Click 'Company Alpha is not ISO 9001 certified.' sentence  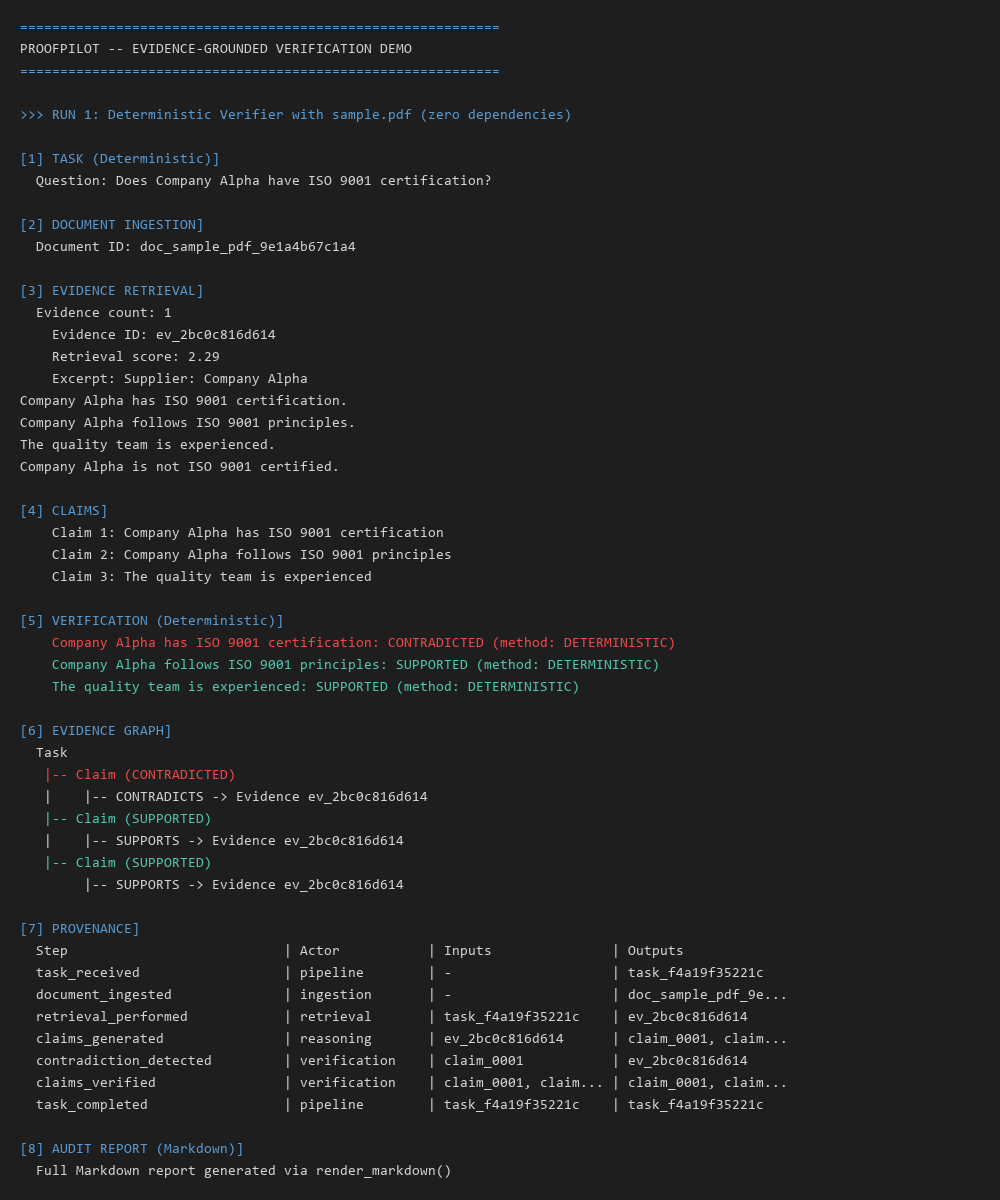(x=180, y=466)
